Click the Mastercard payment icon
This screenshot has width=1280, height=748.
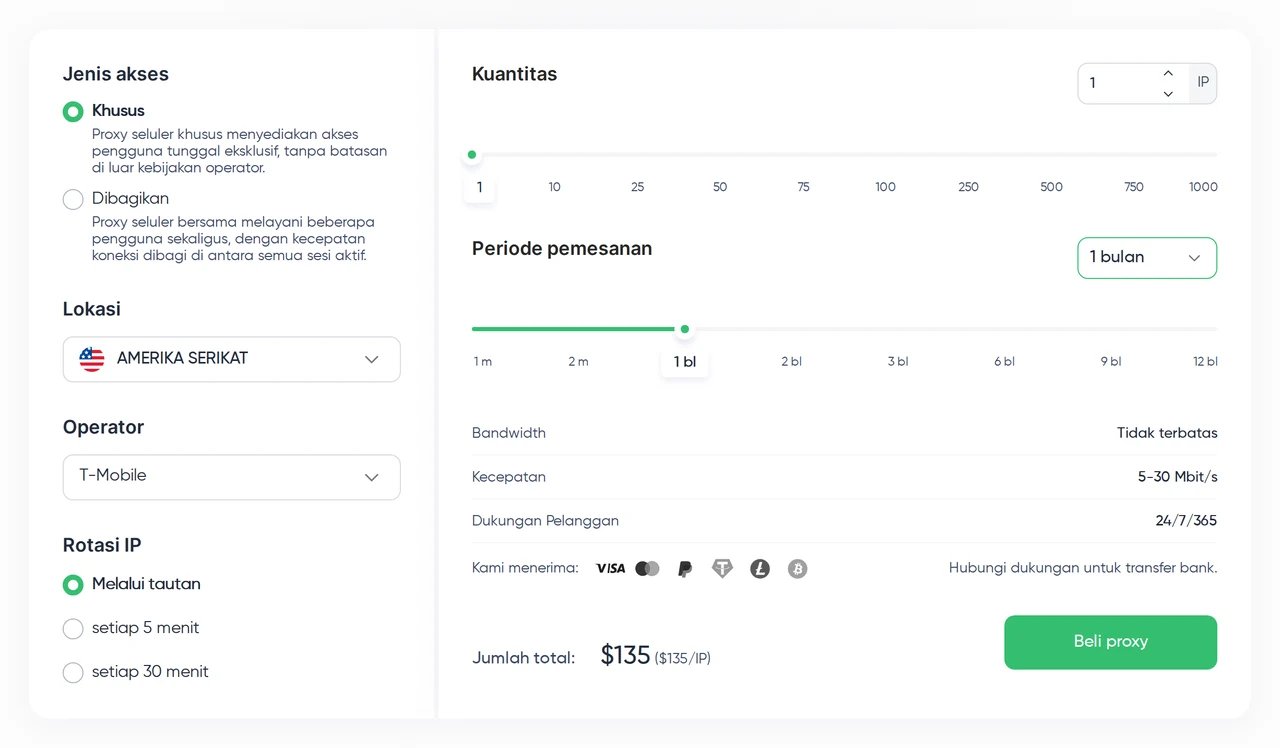(x=648, y=568)
